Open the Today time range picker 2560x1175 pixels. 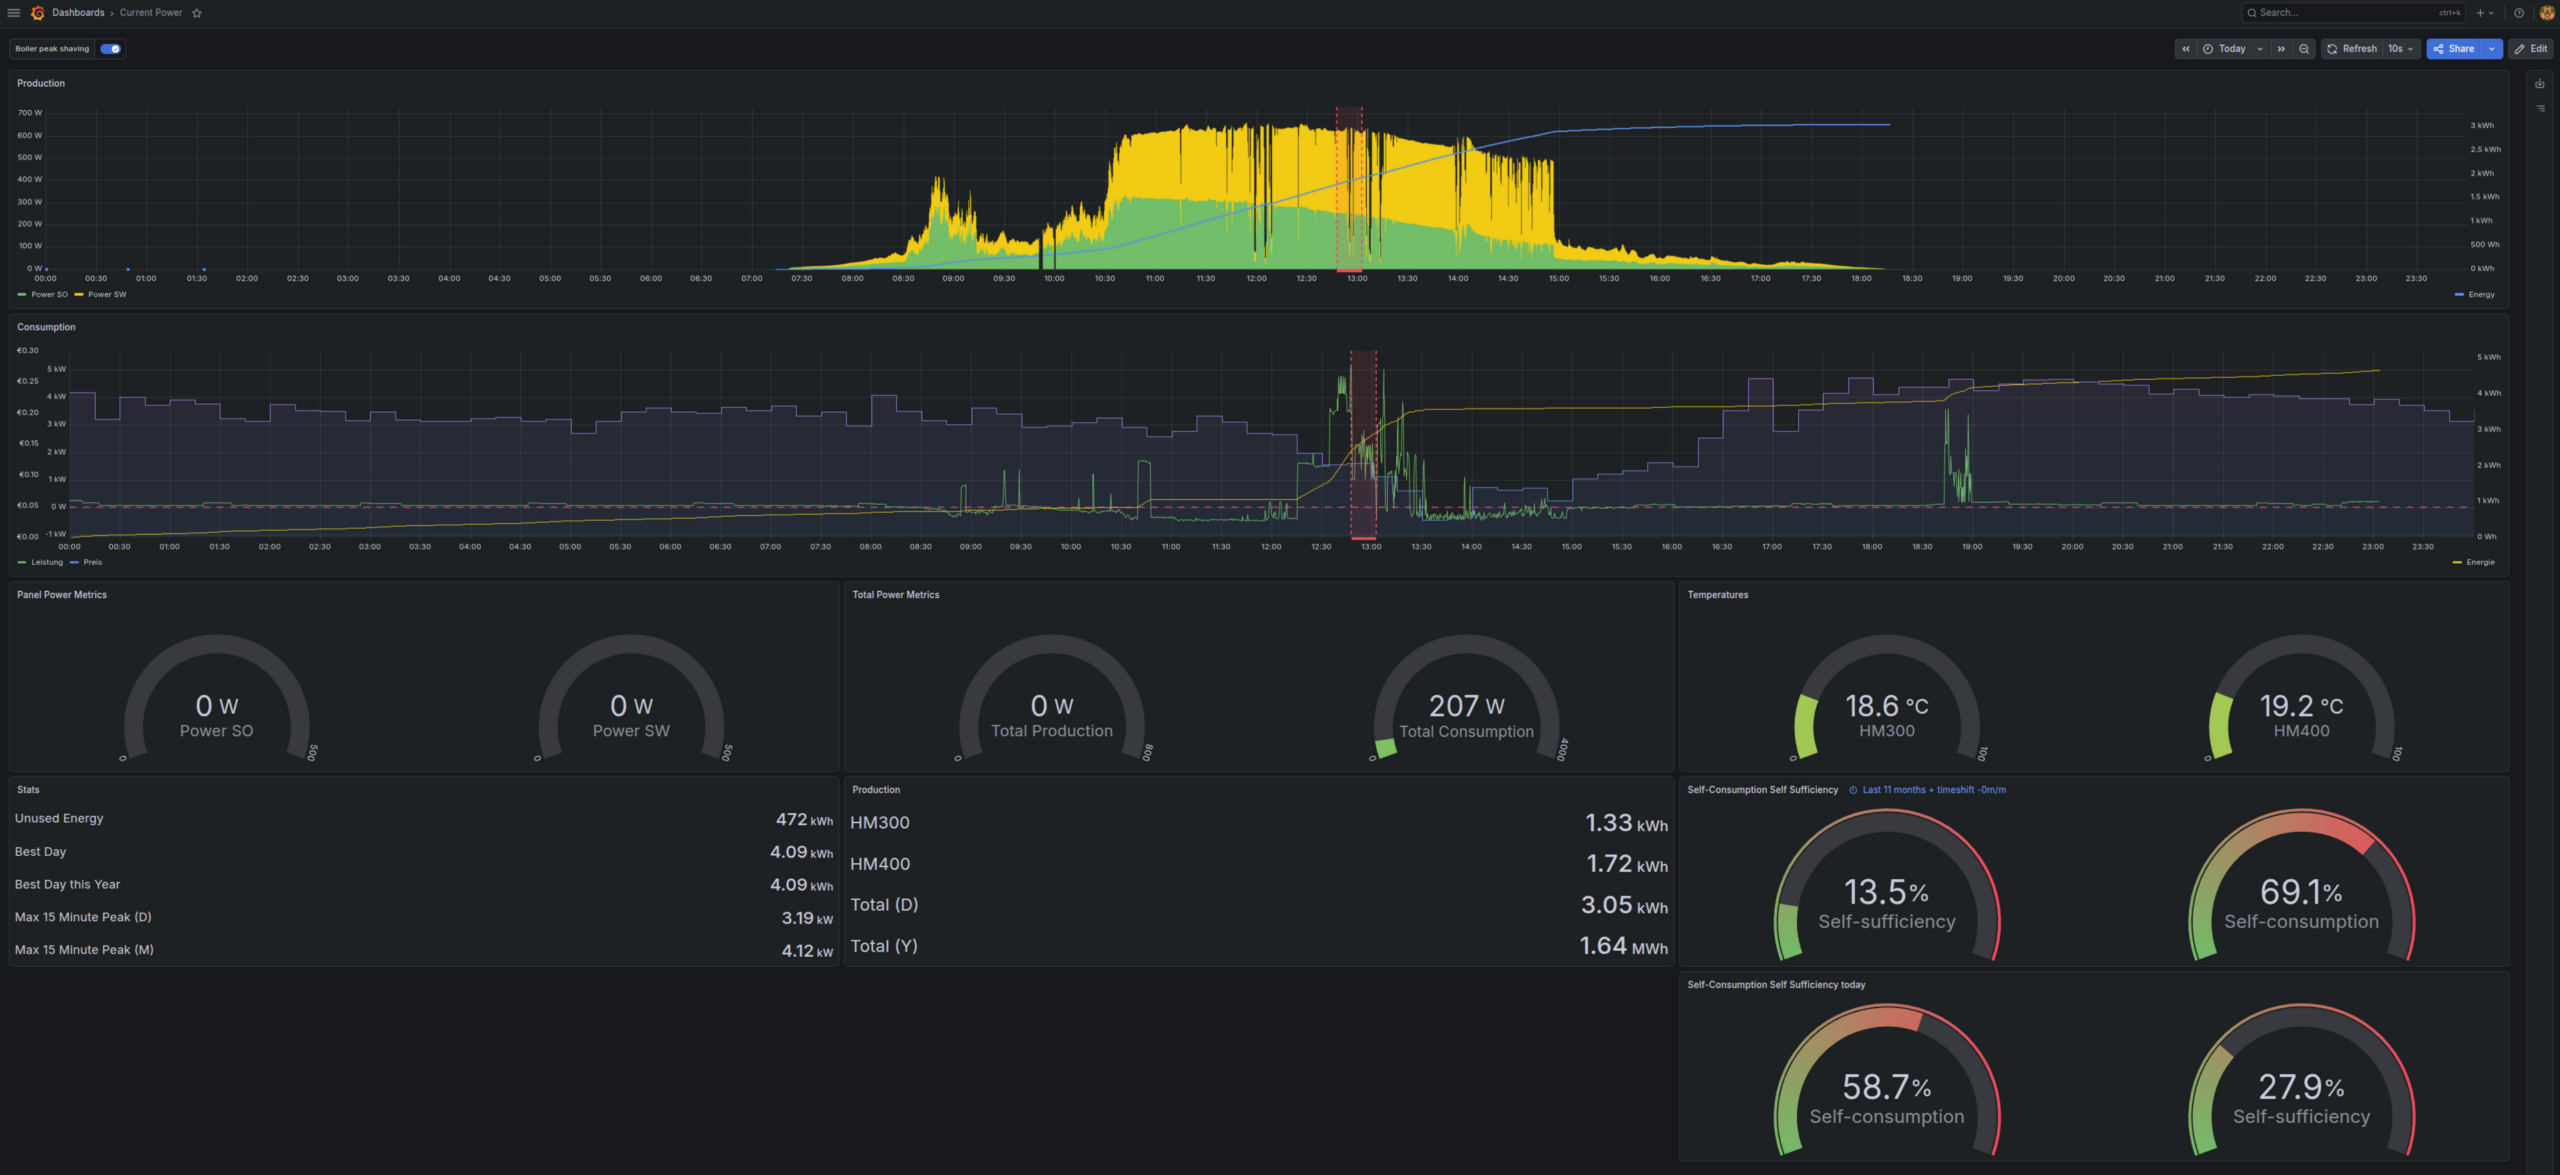coord(2232,49)
